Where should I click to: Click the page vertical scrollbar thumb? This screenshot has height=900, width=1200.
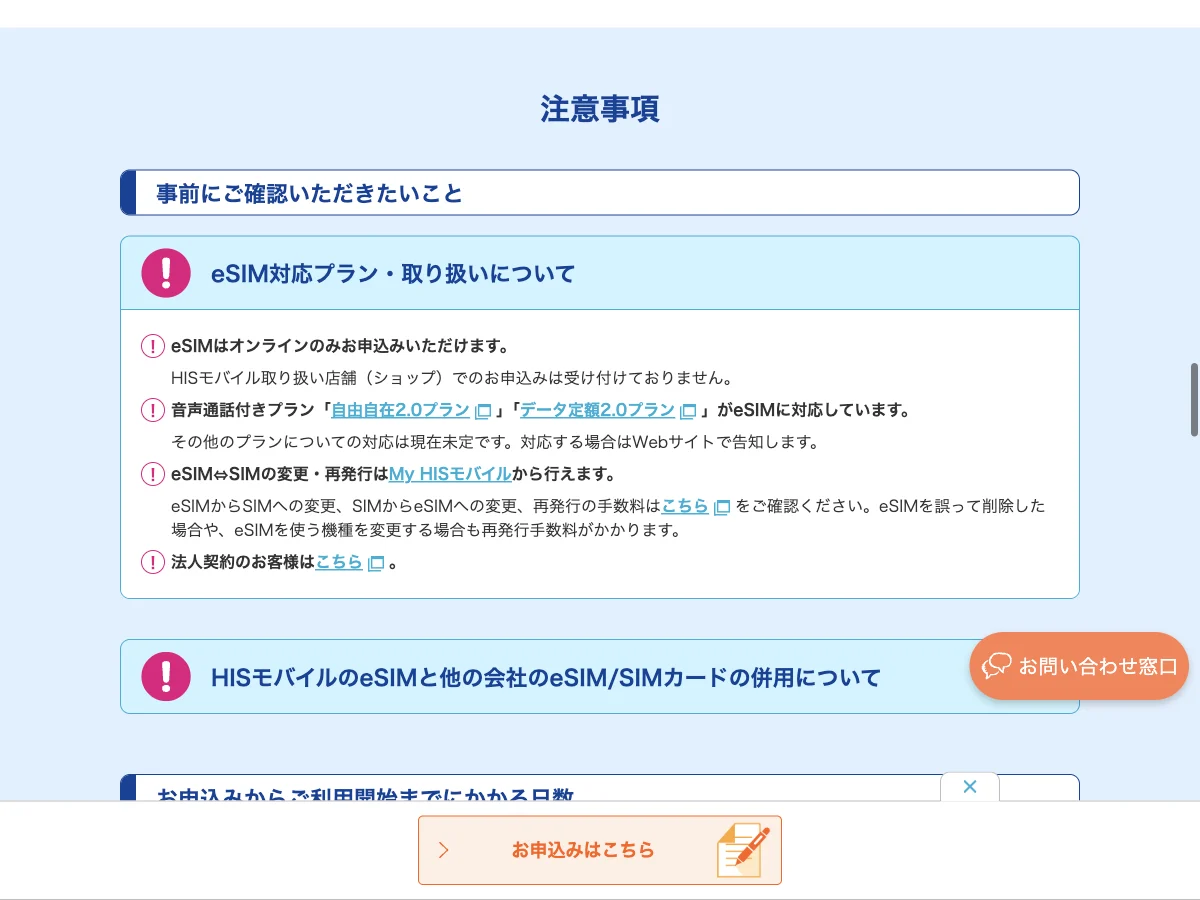click(1194, 400)
